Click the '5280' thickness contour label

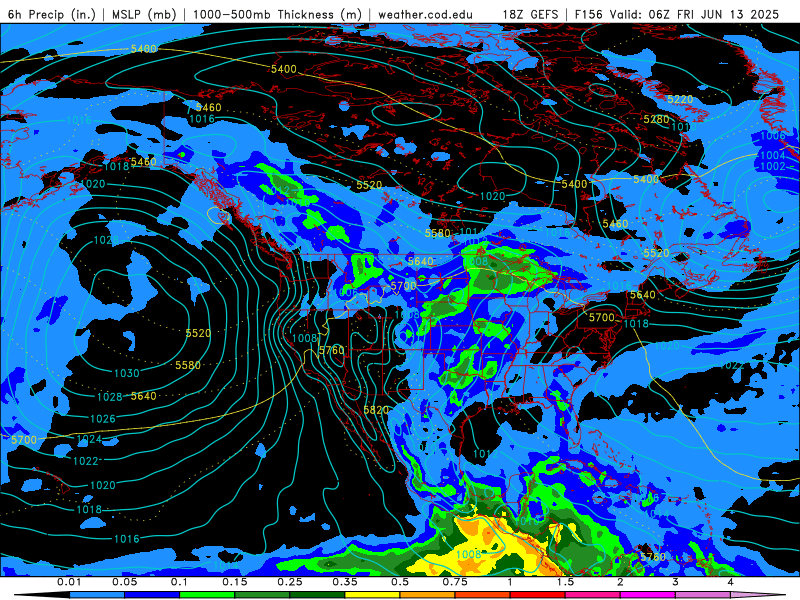656,119
